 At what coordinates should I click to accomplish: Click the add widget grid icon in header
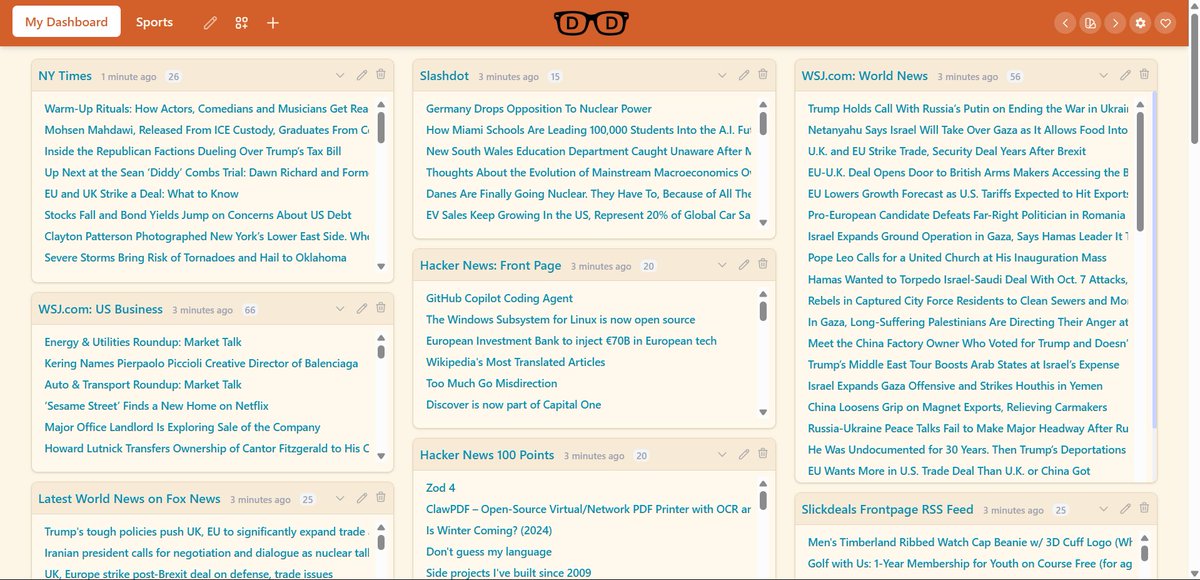241,22
